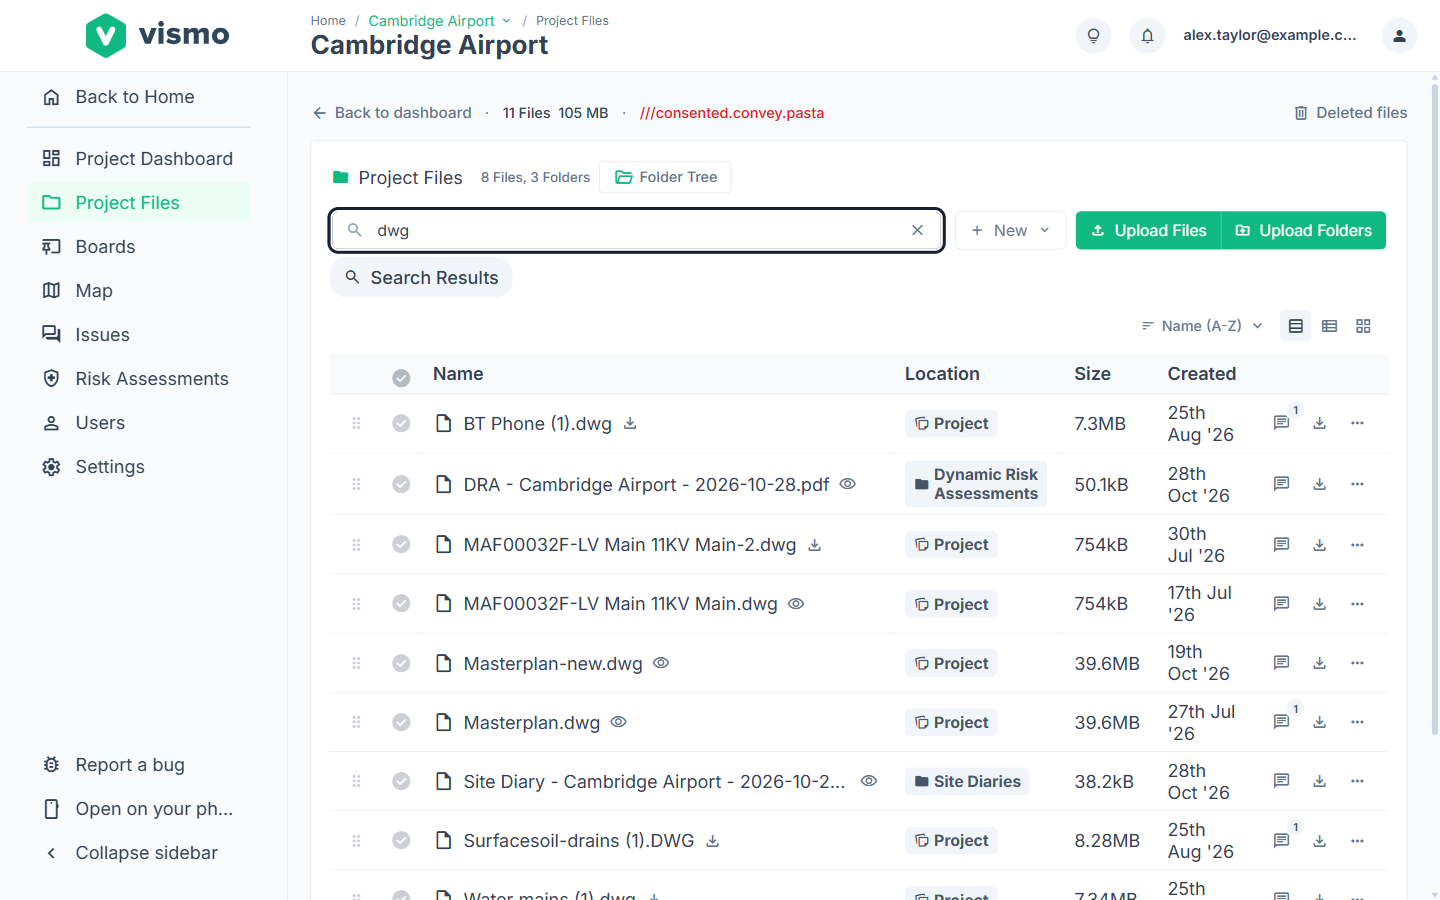This screenshot has width=1440, height=900.
Task: Select checkbox for DRA - Cambridge Airport pdf
Action: pyautogui.click(x=401, y=484)
